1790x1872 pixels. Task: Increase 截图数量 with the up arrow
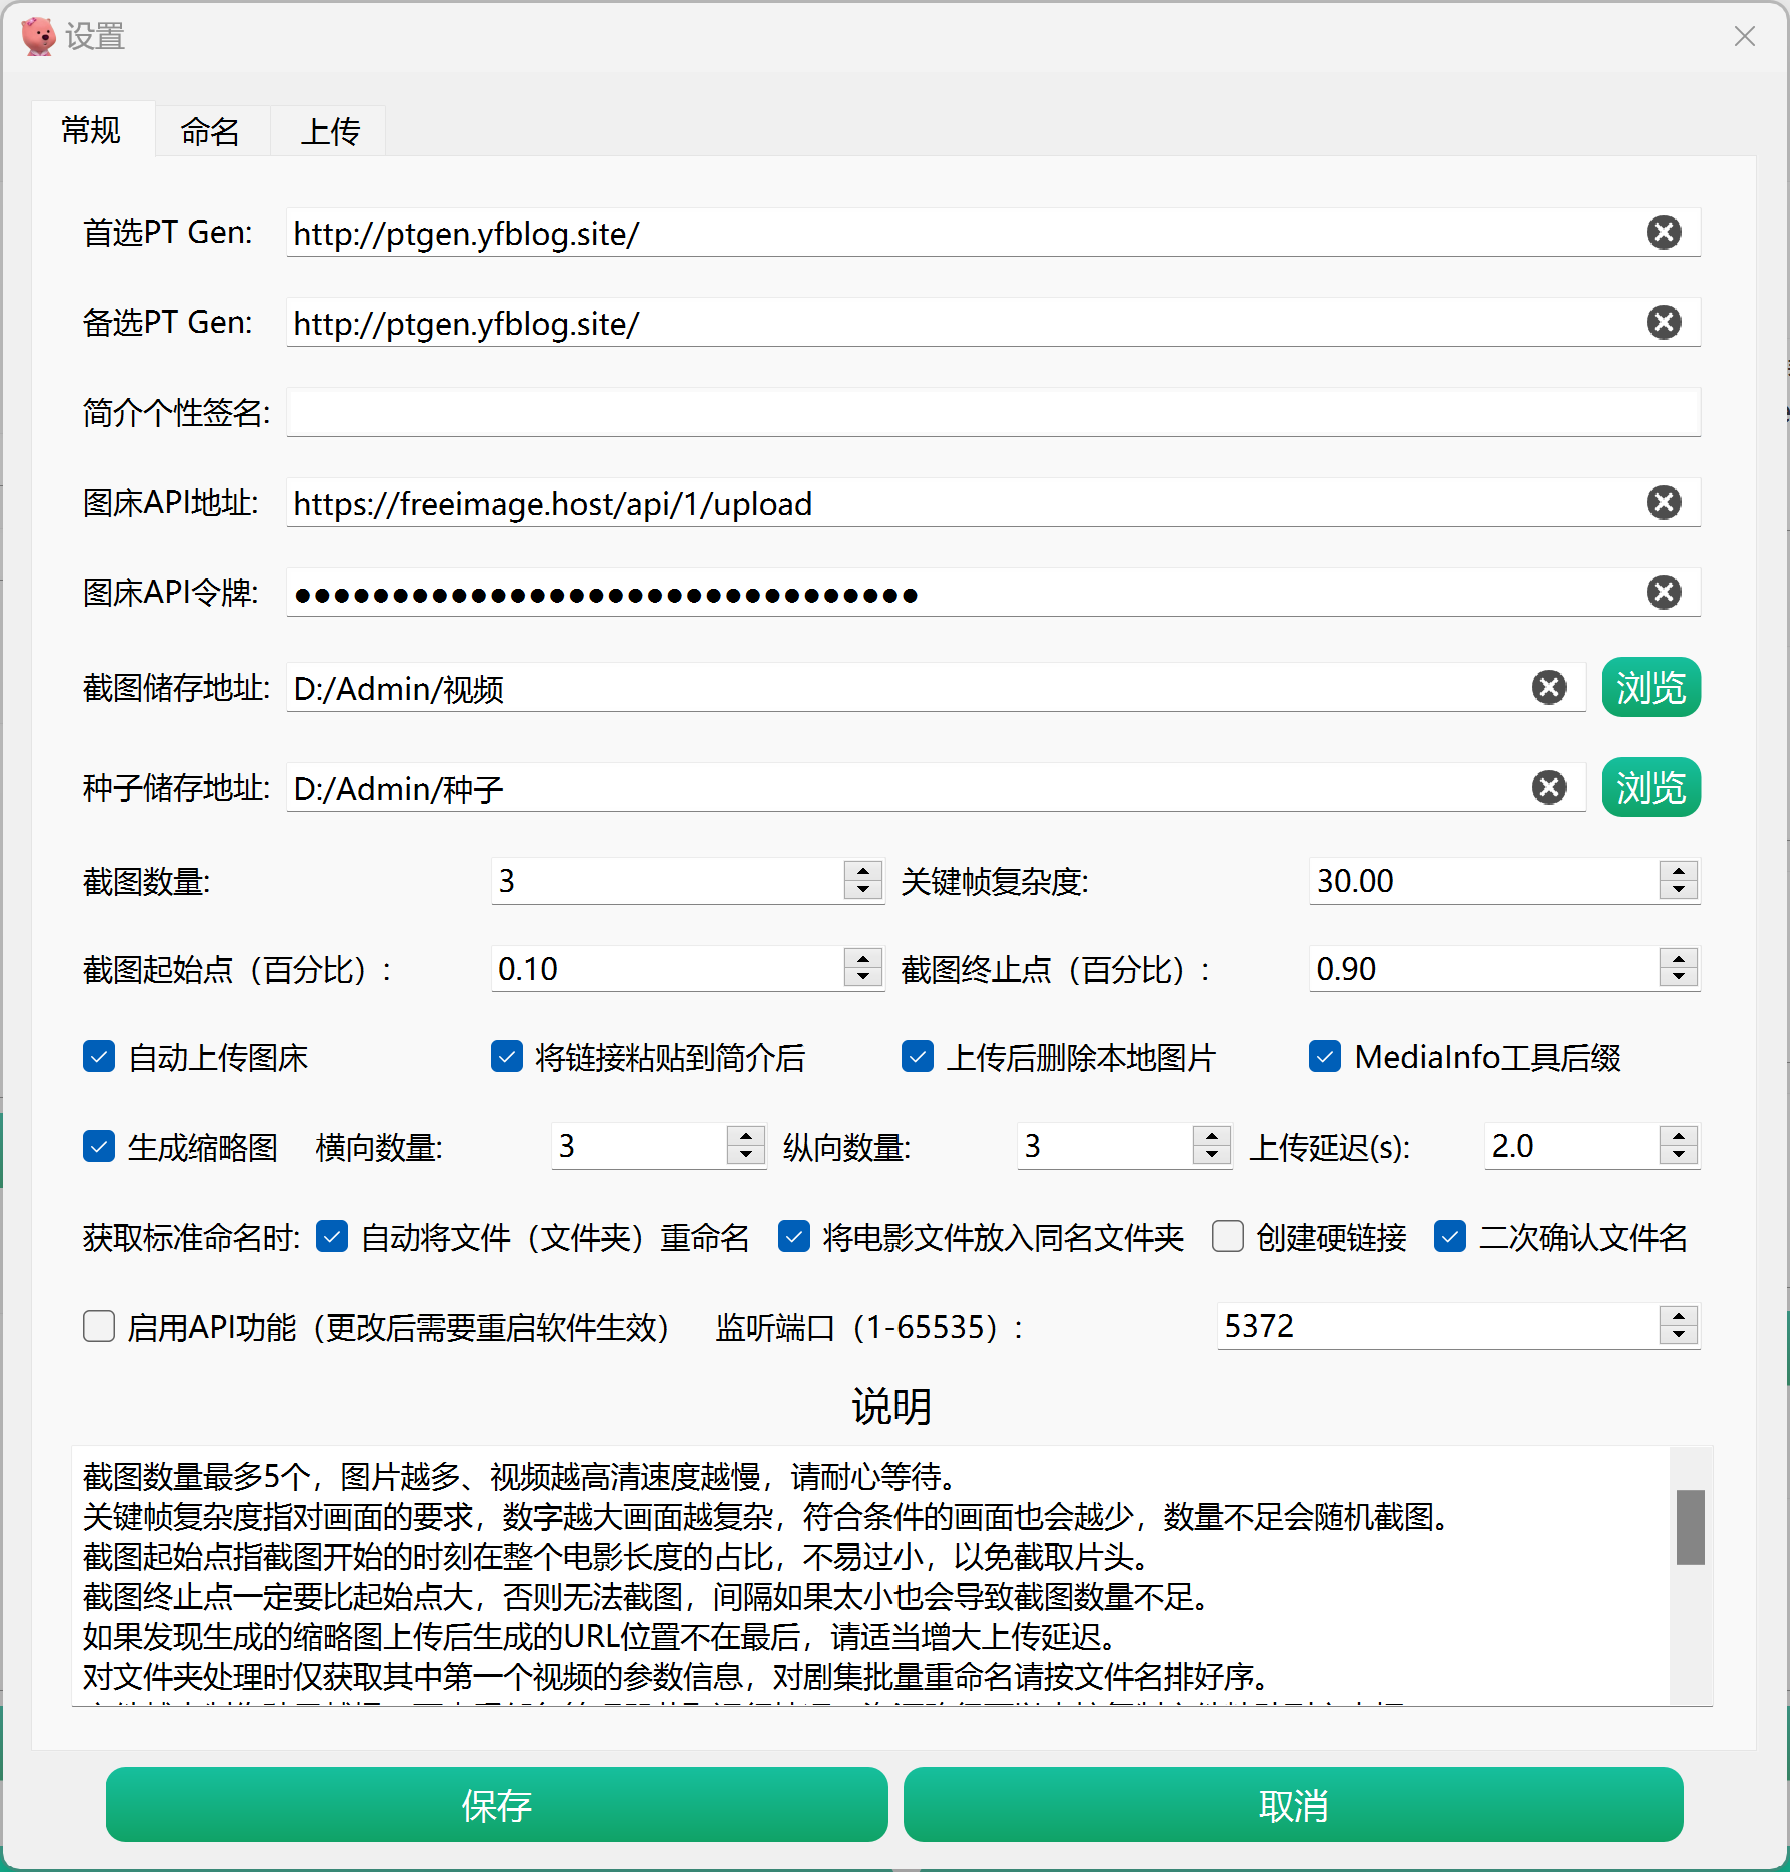click(x=862, y=871)
